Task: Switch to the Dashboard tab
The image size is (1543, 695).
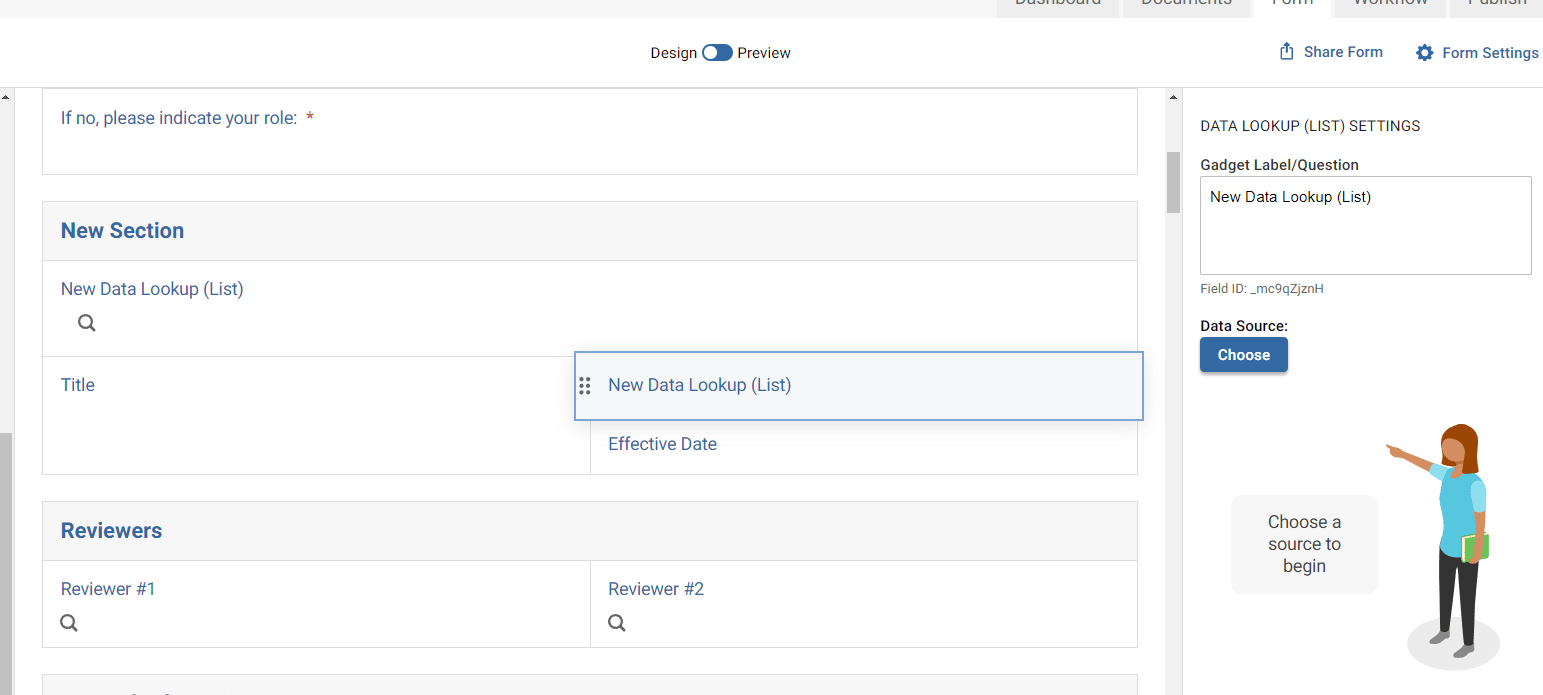Action: pos(1057,4)
